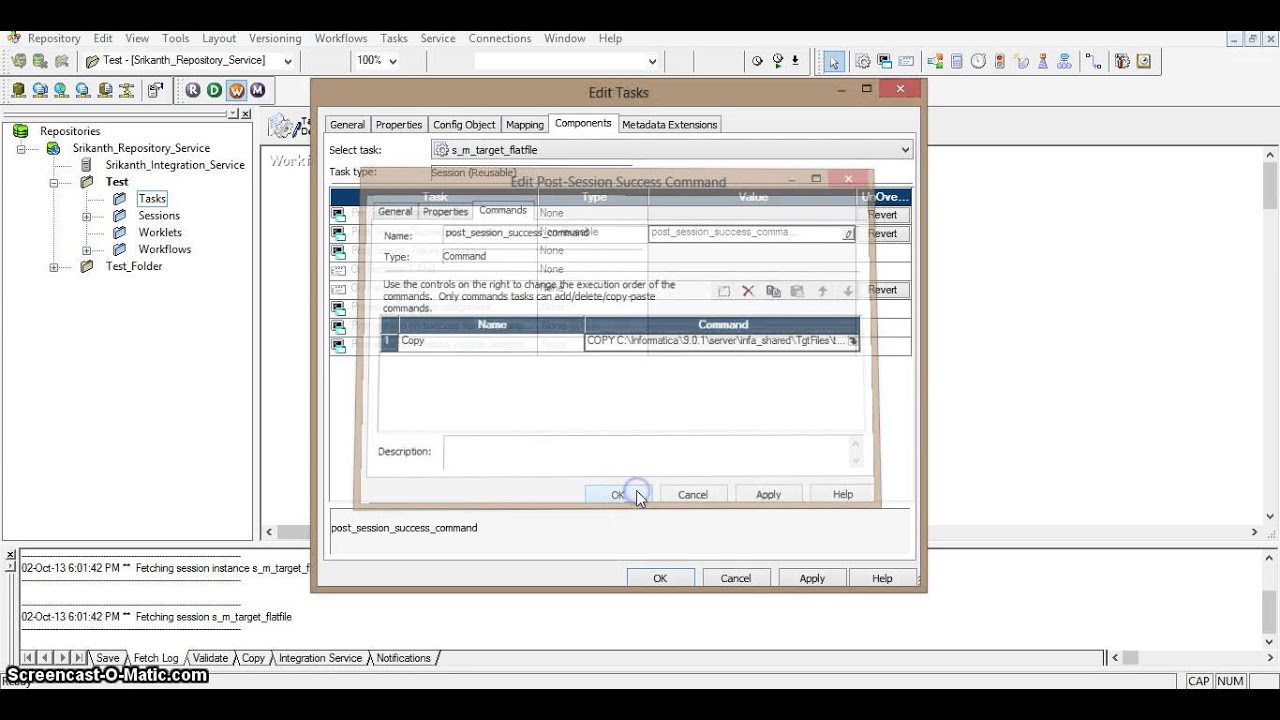Click Help button of Edit Tasks dialog
1280x720 pixels.
[x=882, y=579]
